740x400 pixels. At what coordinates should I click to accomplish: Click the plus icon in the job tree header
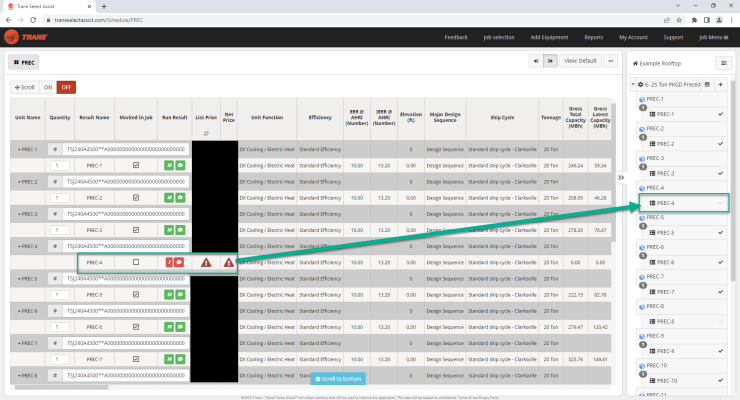[721, 84]
